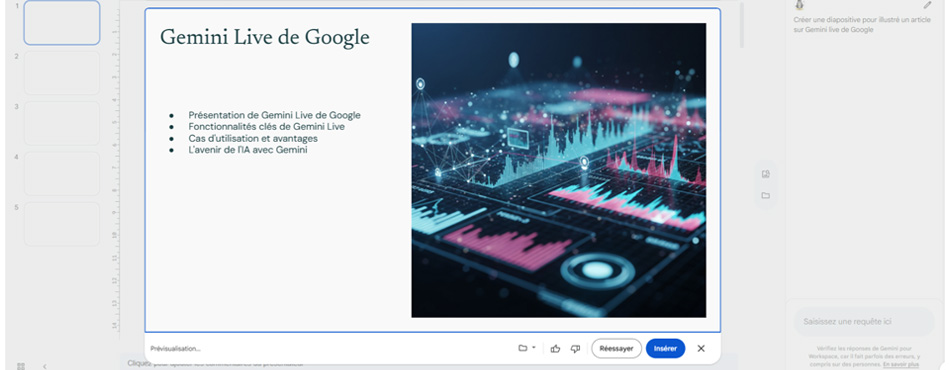Select slide 3 thumbnail

coord(62,123)
